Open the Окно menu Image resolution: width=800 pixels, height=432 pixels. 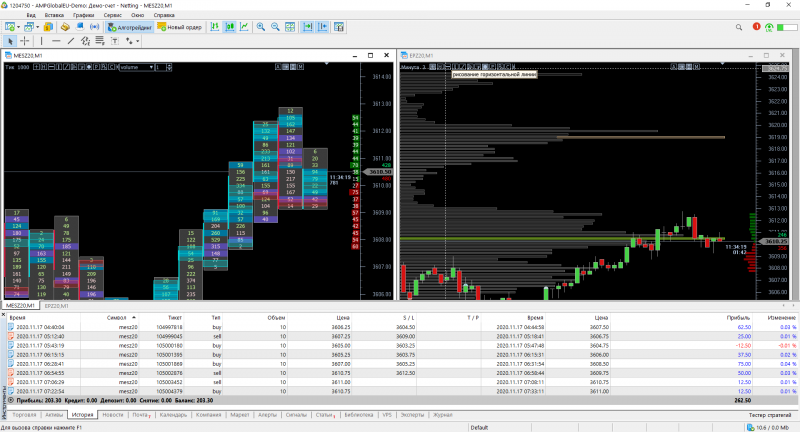(137, 15)
